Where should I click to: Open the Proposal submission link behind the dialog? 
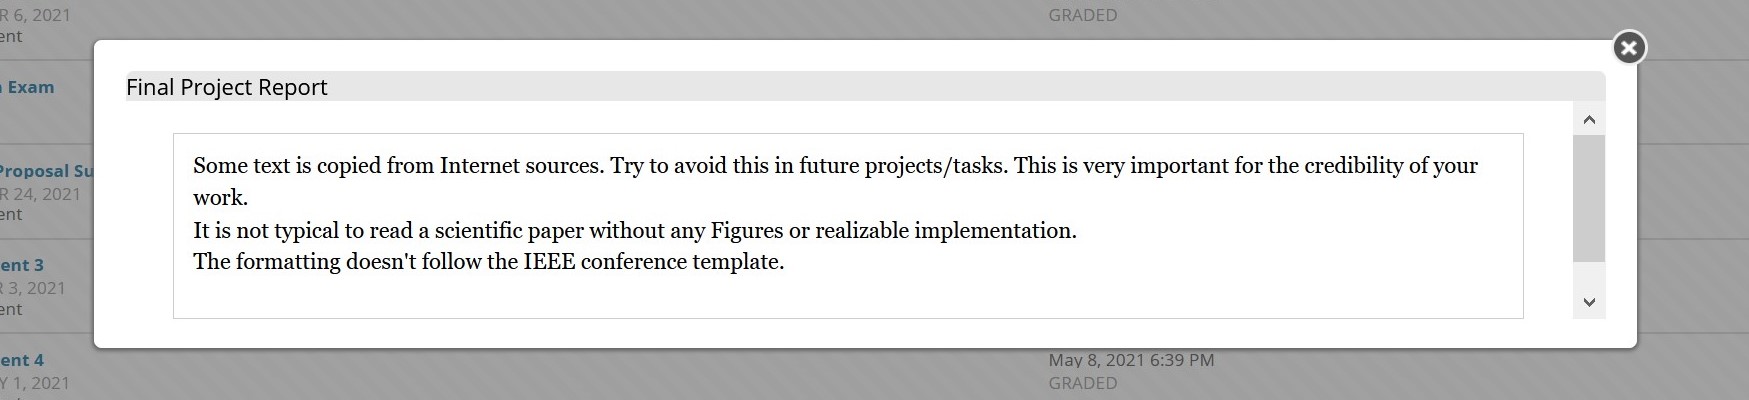(46, 171)
